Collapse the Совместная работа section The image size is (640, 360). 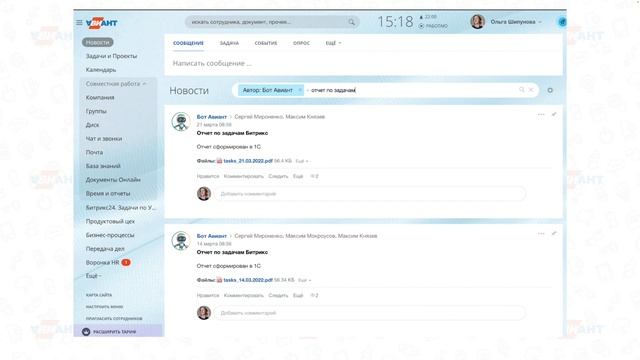[116, 84]
